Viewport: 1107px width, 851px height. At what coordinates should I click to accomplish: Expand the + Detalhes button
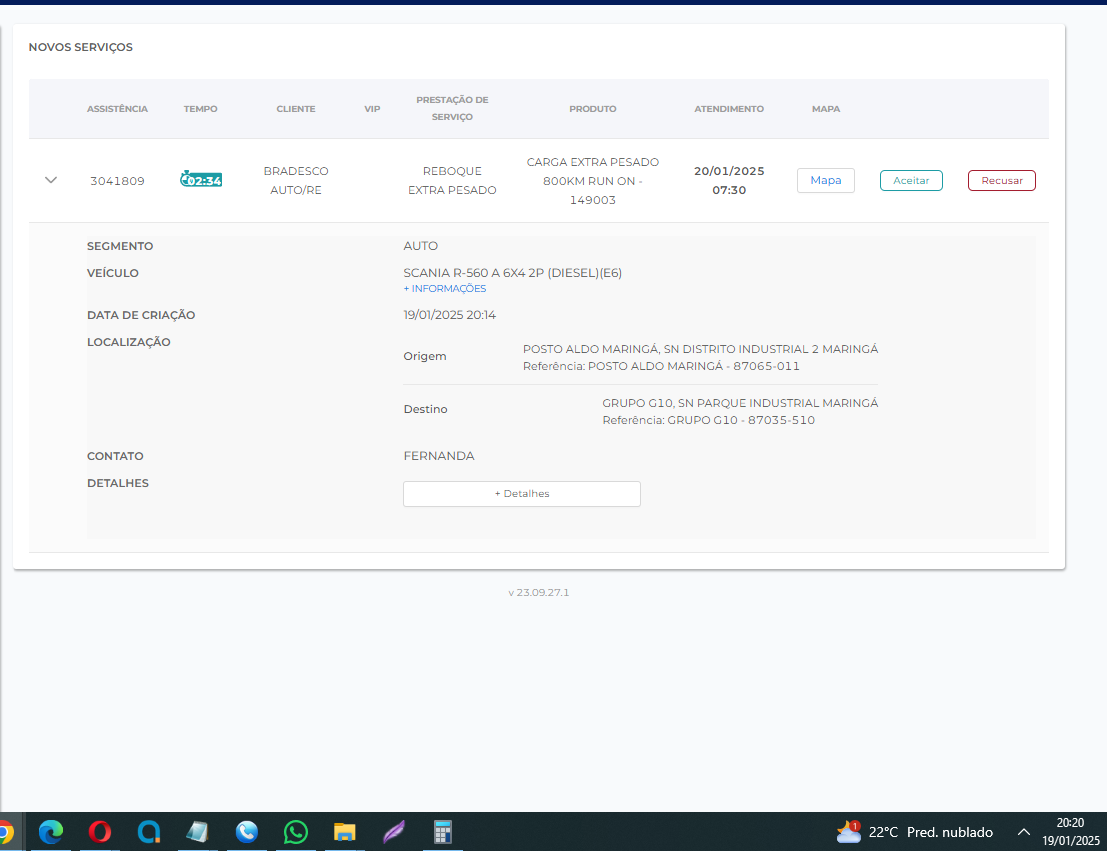pos(521,494)
